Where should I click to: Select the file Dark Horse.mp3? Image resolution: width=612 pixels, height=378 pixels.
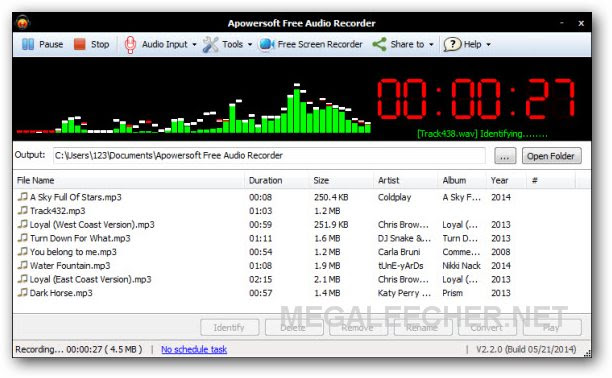(x=61, y=293)
